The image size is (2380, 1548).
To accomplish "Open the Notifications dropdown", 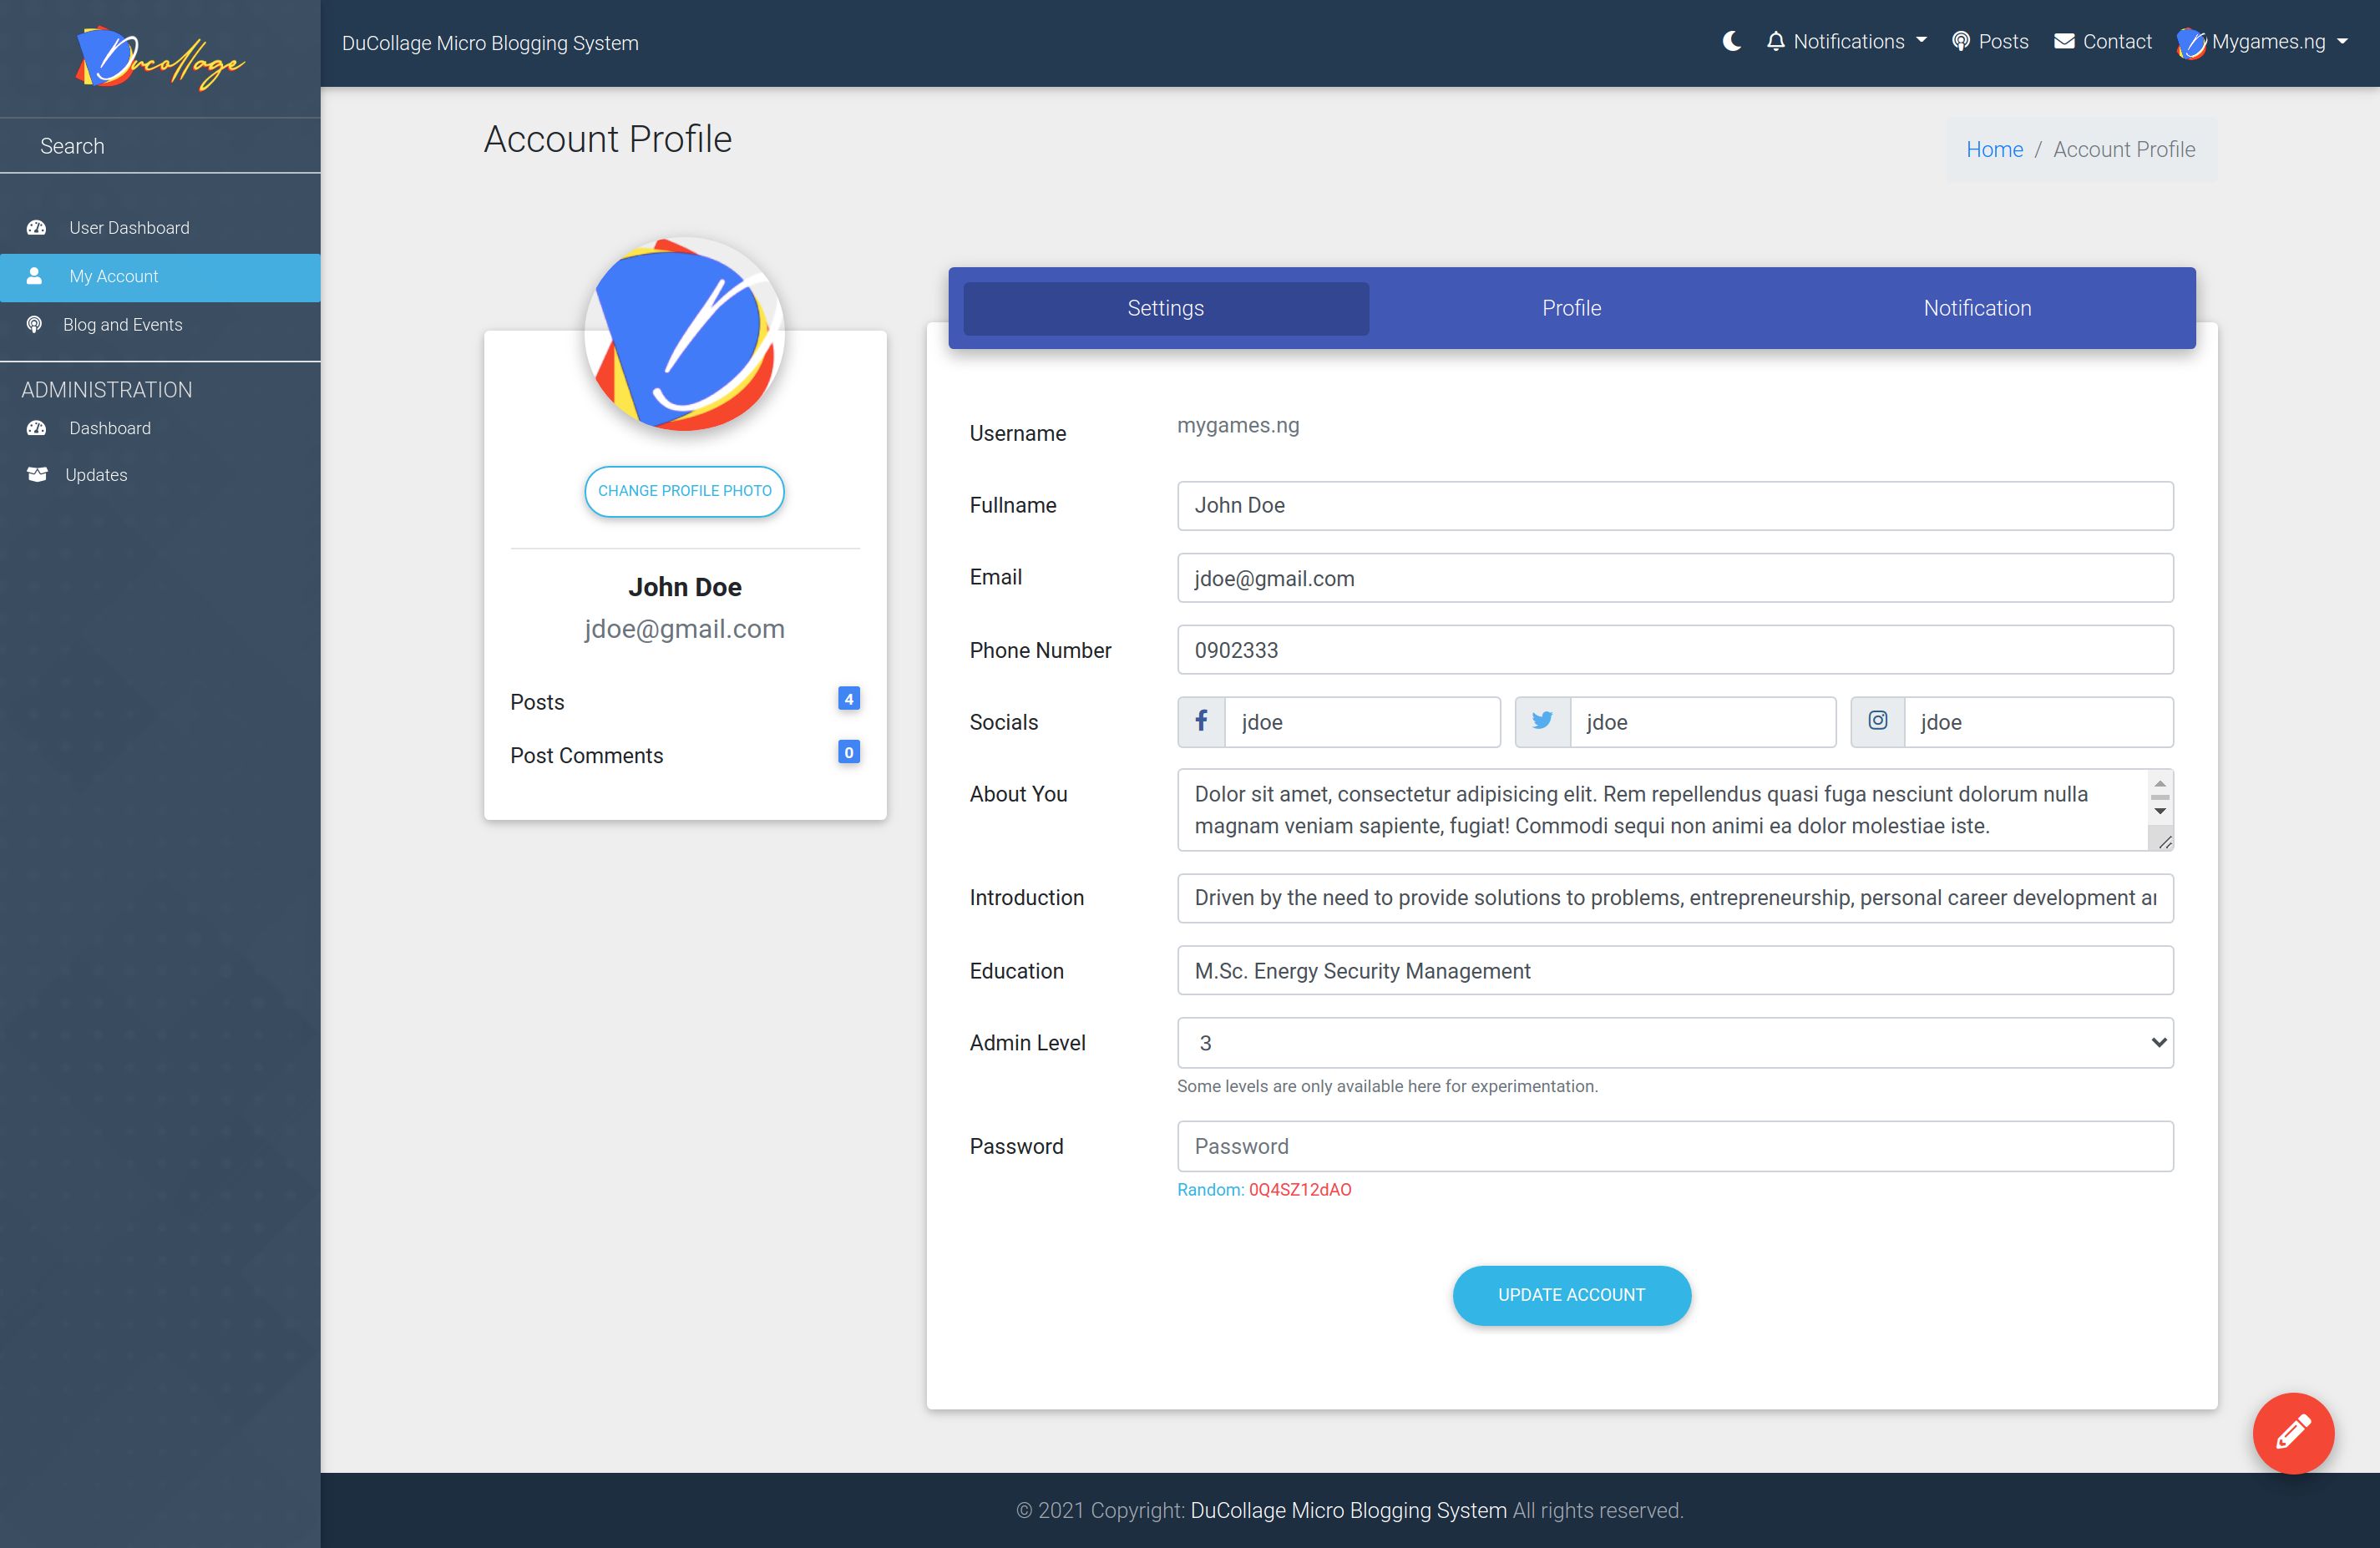I will pyautogui.click(x=1846, y=42).
